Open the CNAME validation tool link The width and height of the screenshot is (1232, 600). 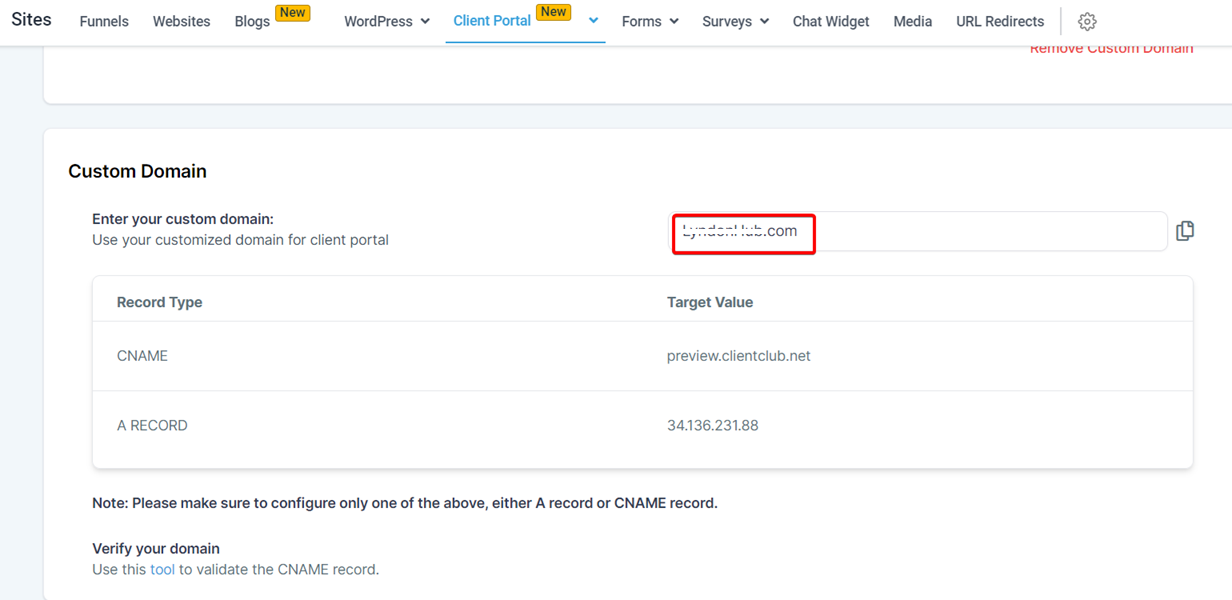(162, 569)
